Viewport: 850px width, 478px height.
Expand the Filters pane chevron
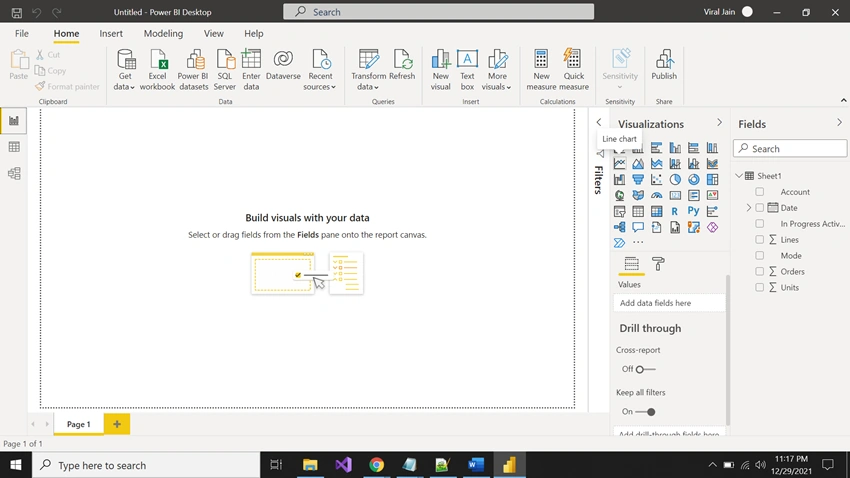598,122
